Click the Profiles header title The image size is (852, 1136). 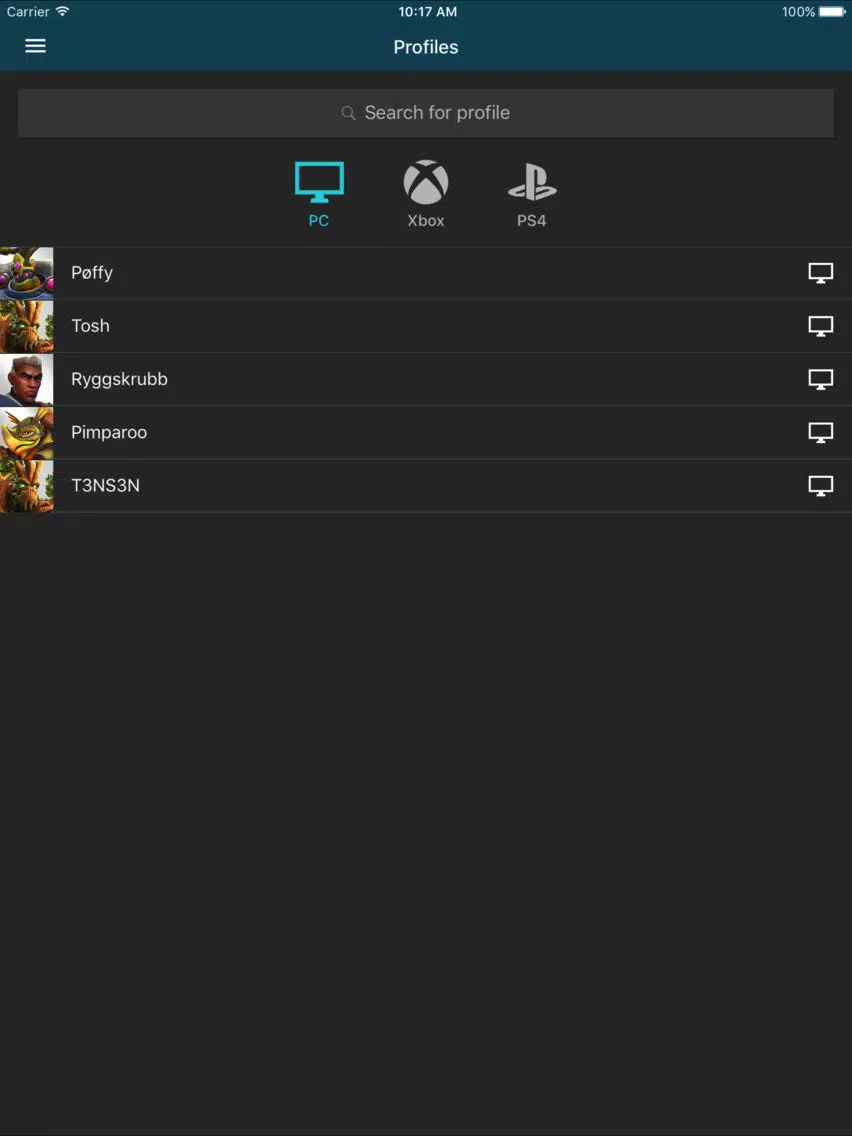tap(426, 47)
